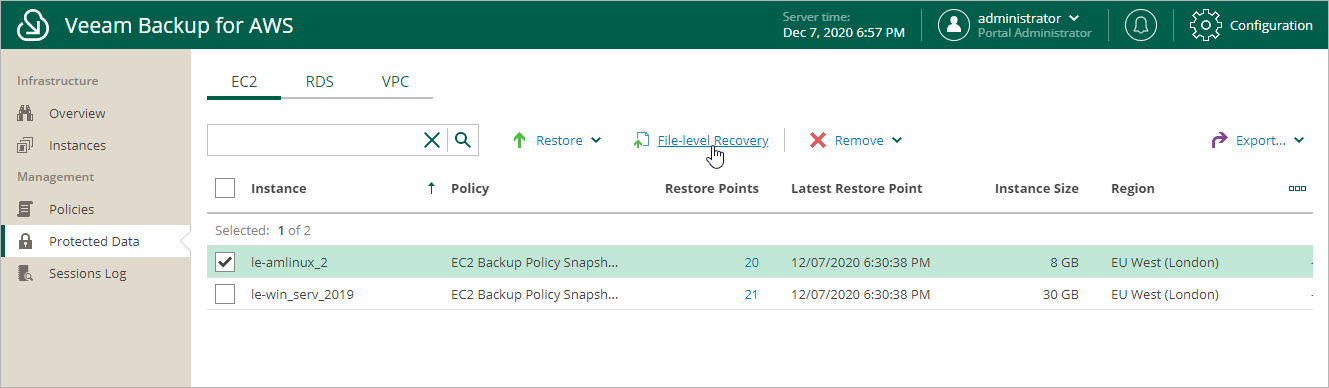The image size is (1329, 388).
Task: Click the Server time display
Action: pyautogui.click(x=843, y=25)
